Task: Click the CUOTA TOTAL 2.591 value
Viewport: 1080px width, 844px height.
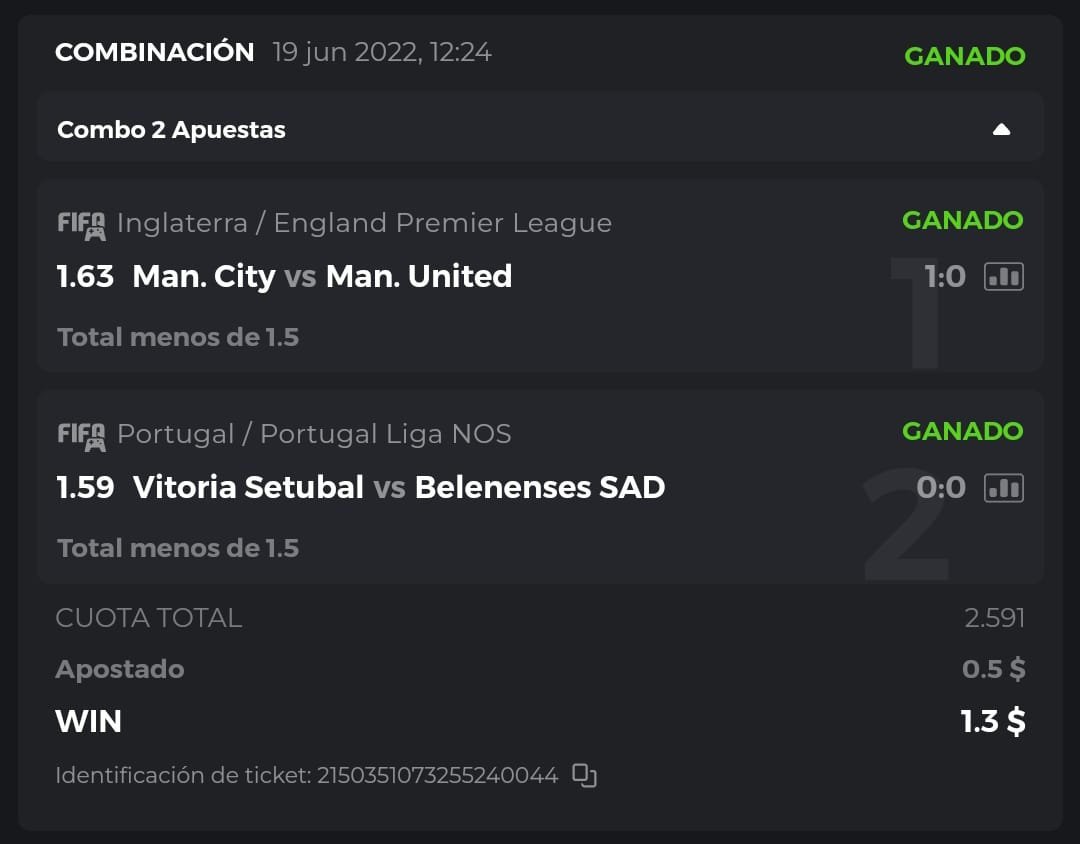Action: pyautogui.click(x=994, y=618)
